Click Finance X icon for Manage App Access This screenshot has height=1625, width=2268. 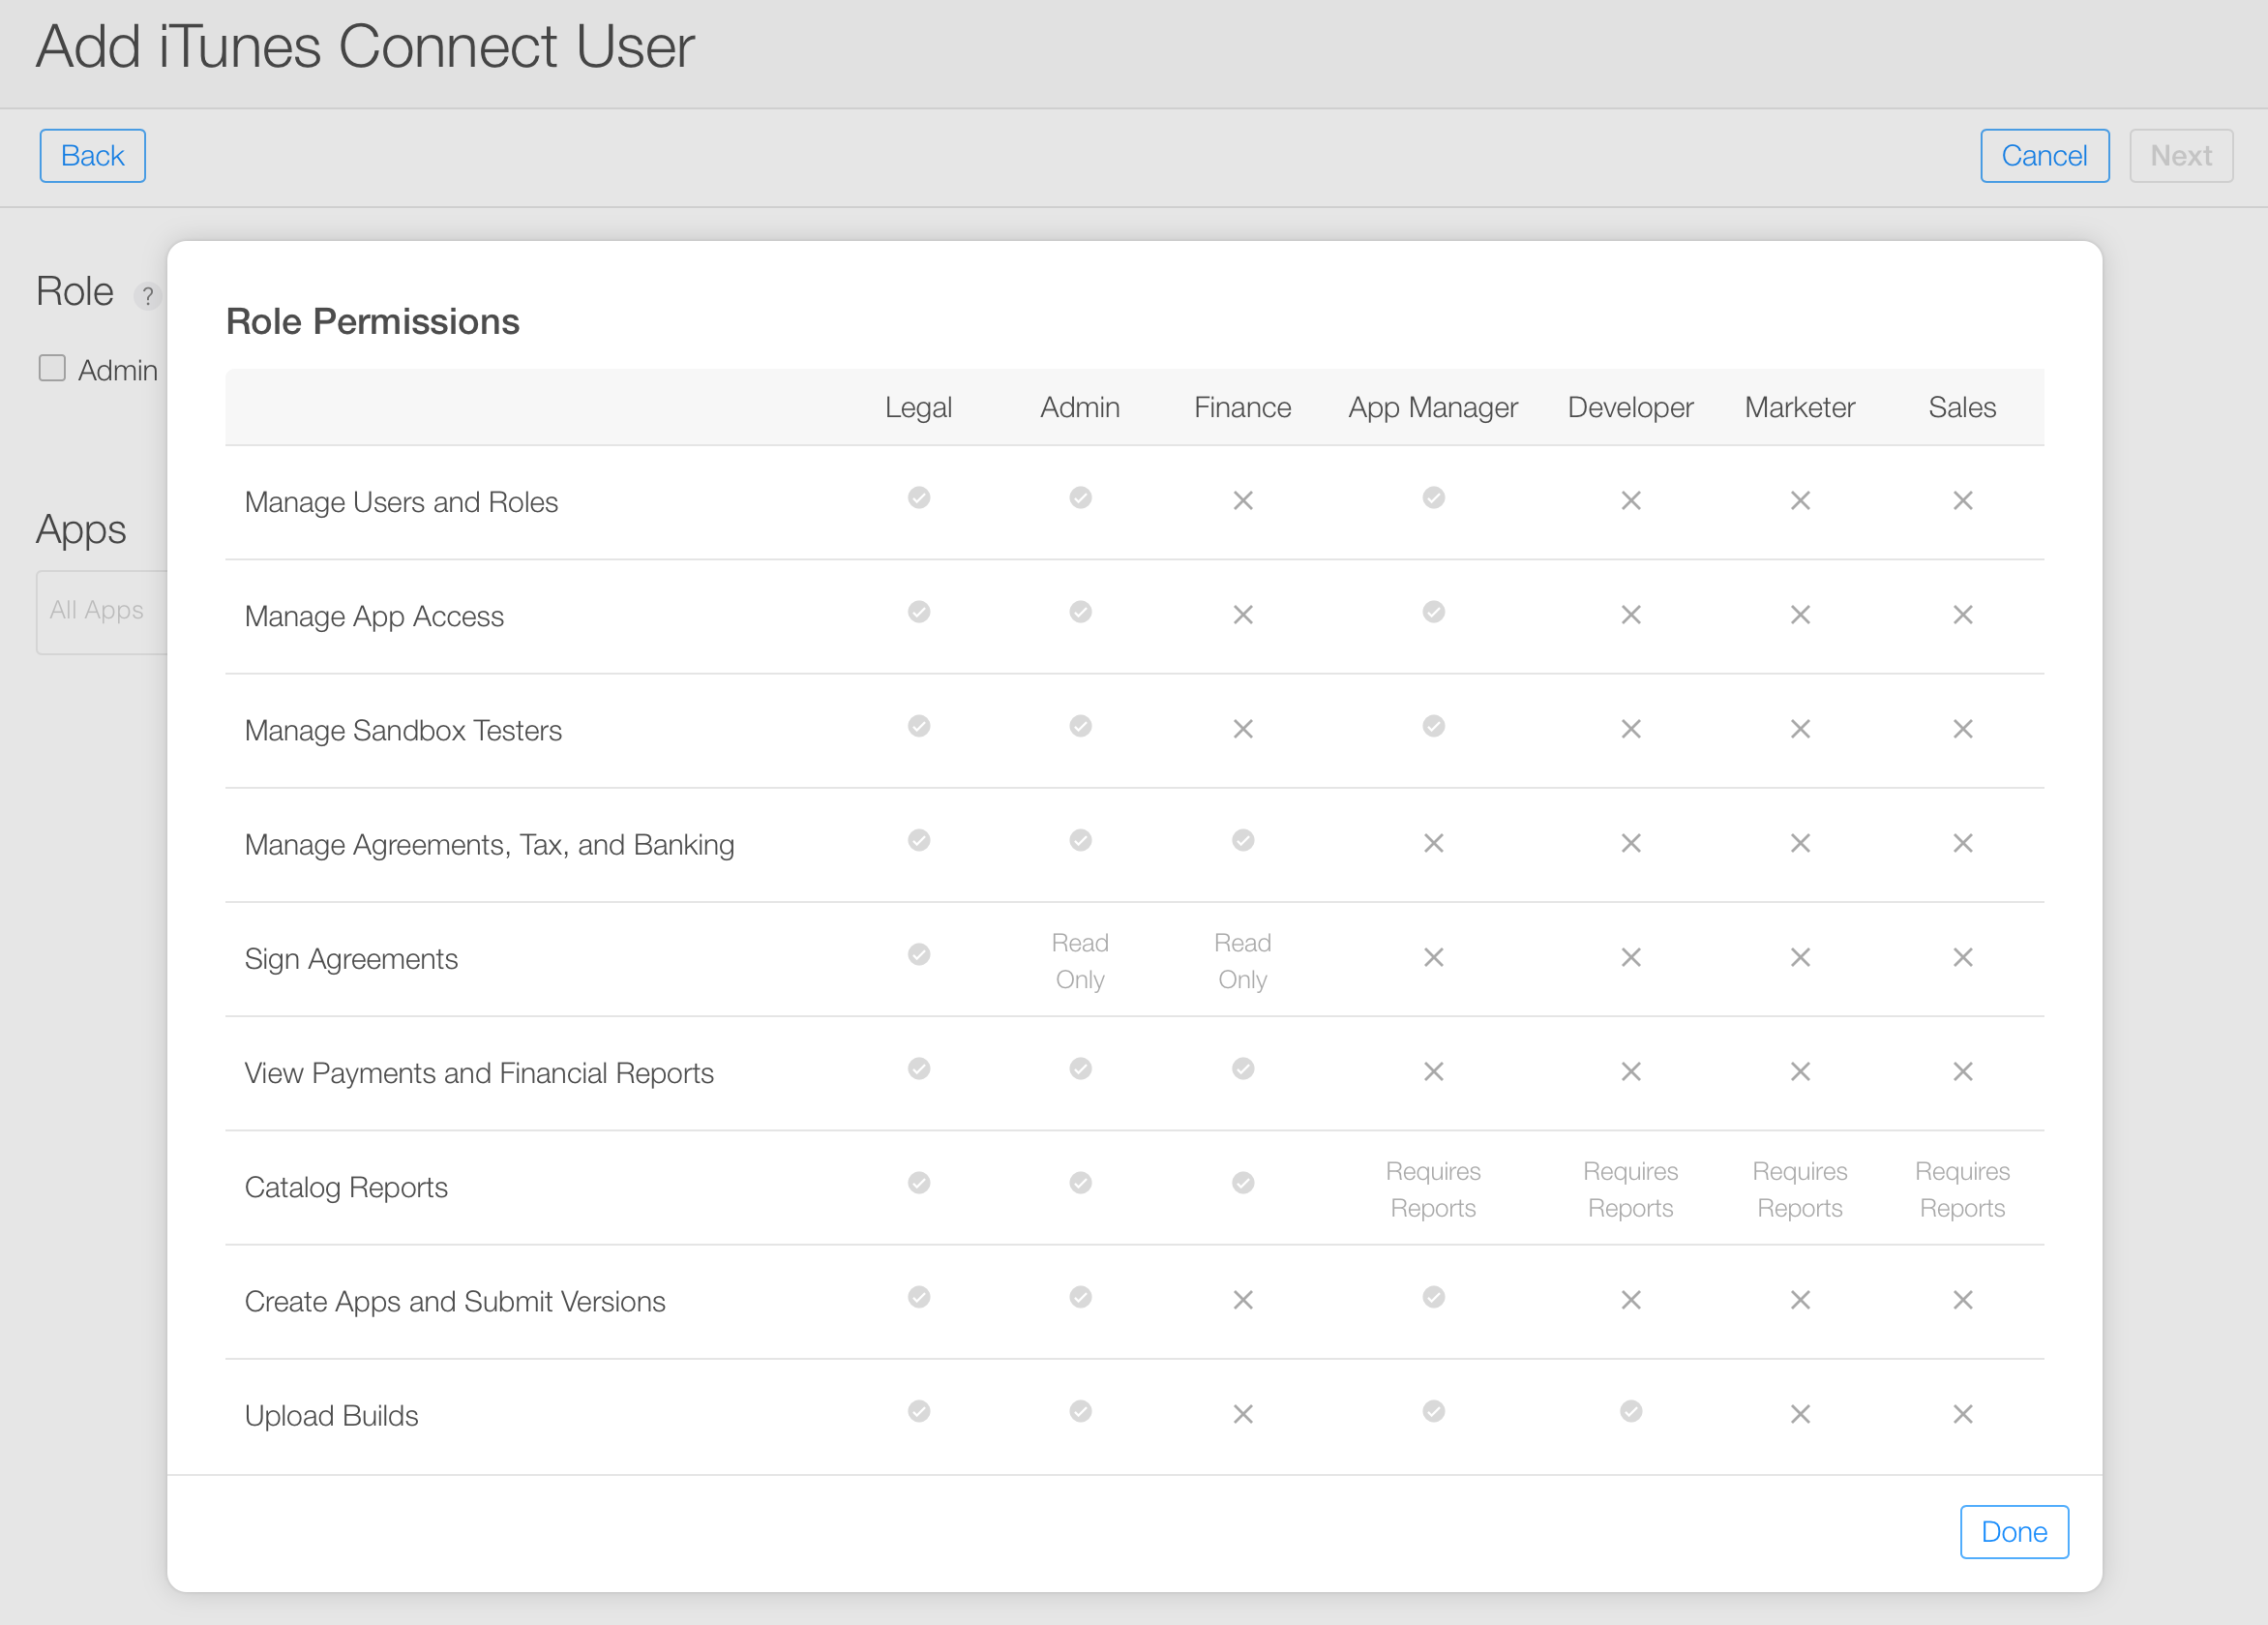1242,614
